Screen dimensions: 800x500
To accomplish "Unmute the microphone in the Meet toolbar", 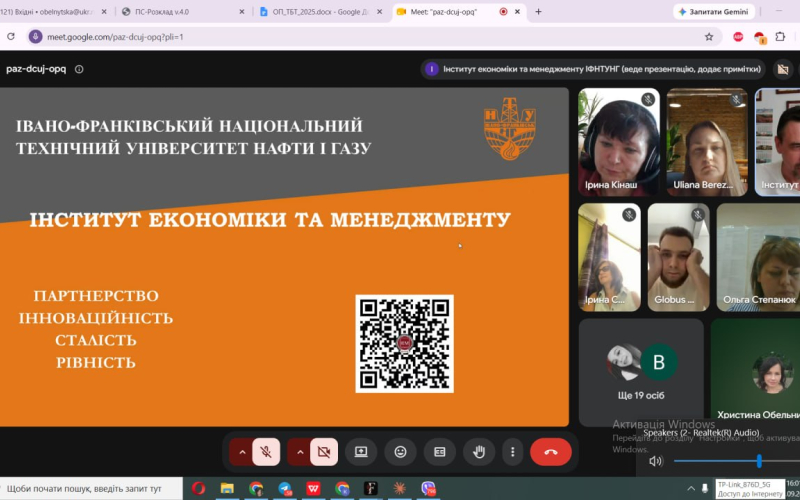I will (x=266, y=452).
